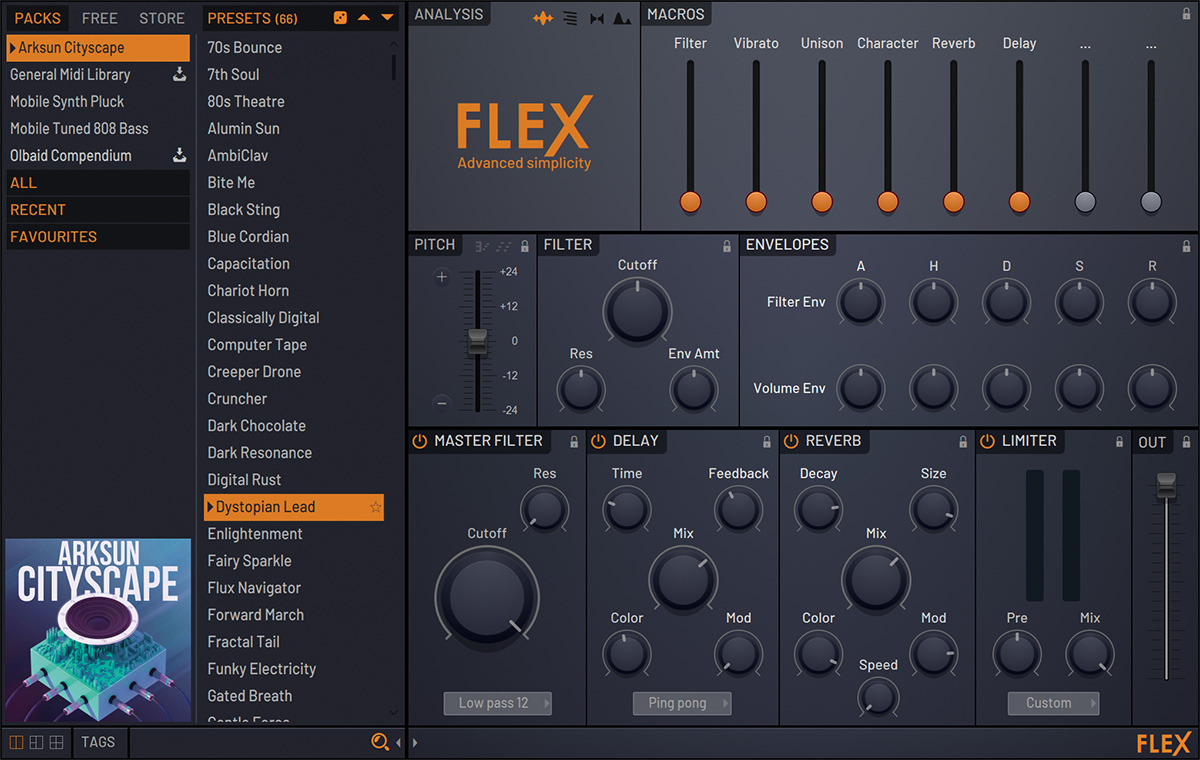Image resolution: width=1200 pixels, height=760 pixels.
Task: Open the PACKS tab
Action: [x=38, y=18]
